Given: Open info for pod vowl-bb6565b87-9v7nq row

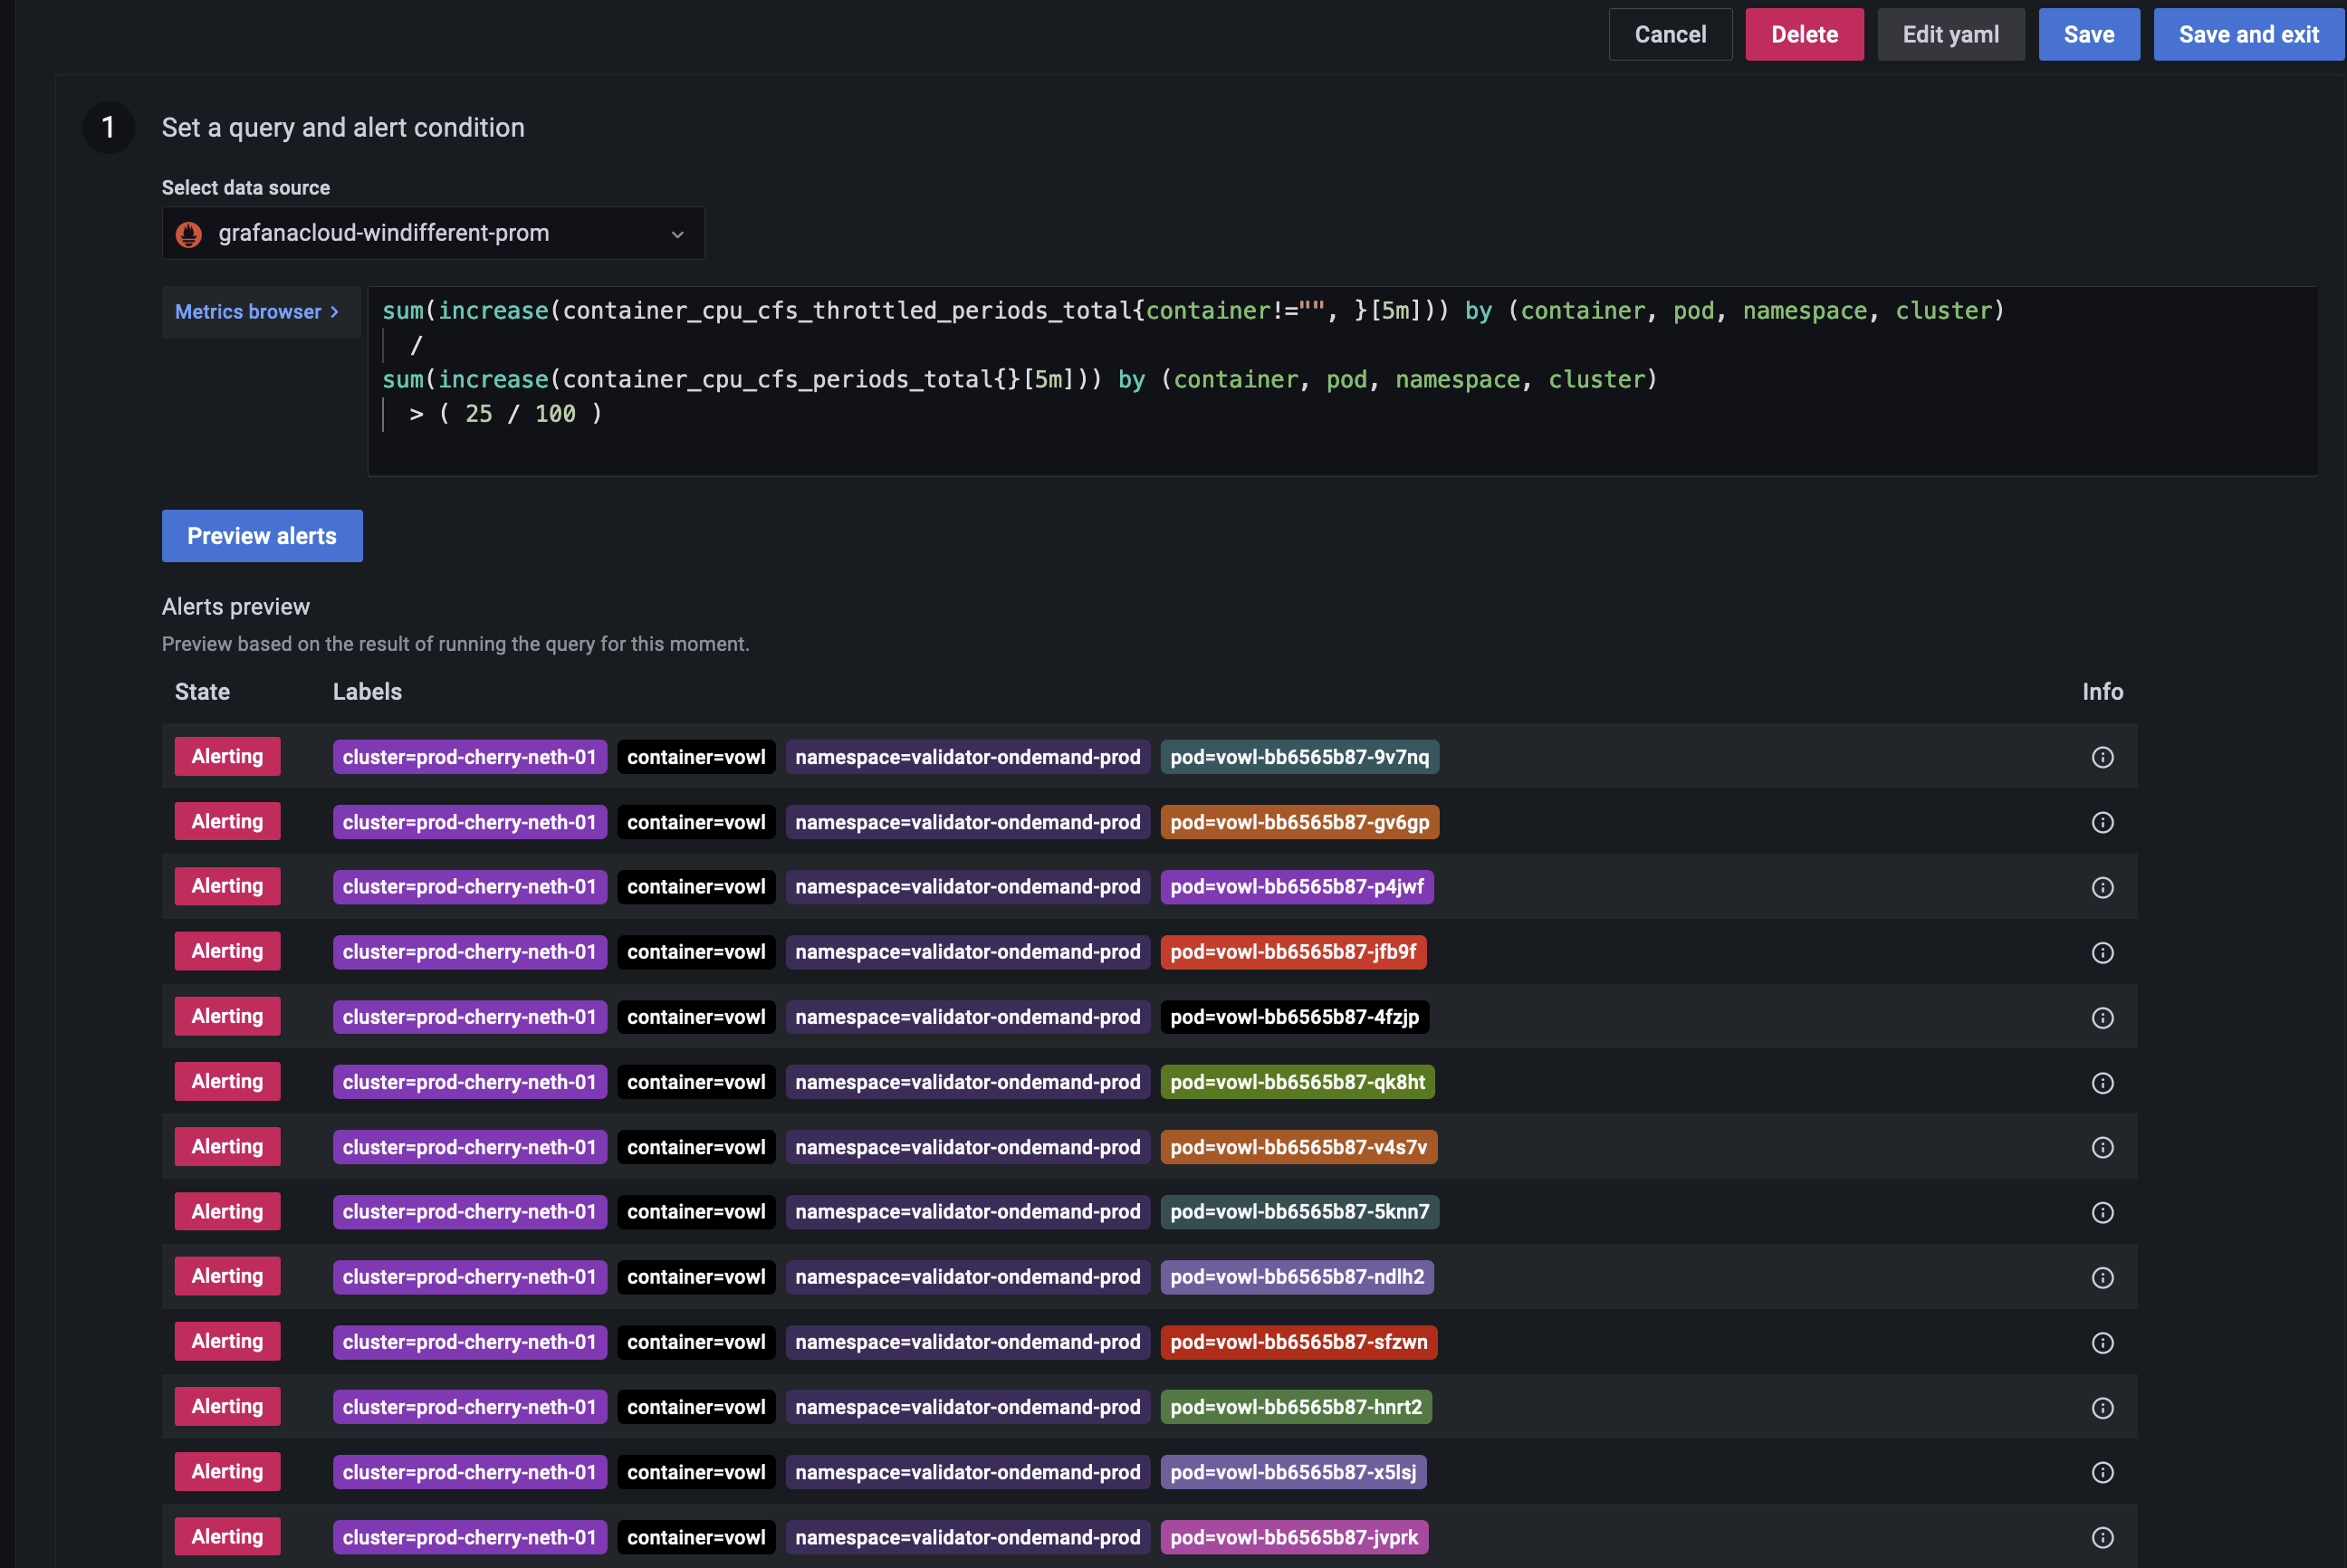Looking at the screenshot, I should click(2102, 757).
